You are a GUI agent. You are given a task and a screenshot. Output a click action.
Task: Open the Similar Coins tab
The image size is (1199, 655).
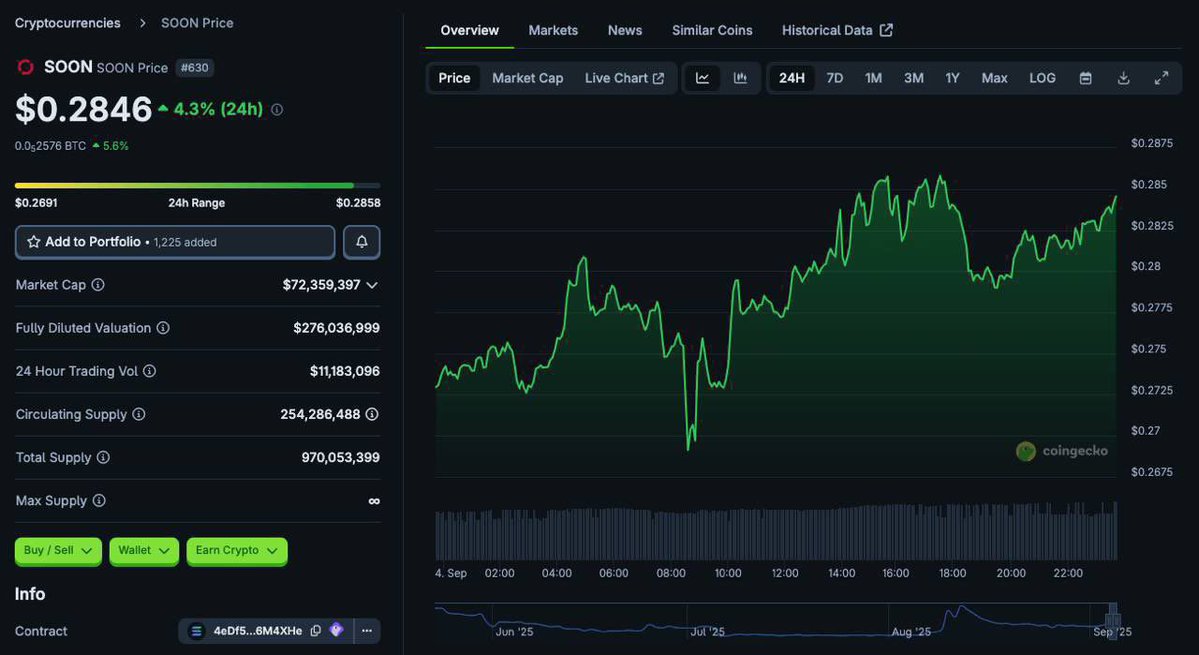[712, 30]
